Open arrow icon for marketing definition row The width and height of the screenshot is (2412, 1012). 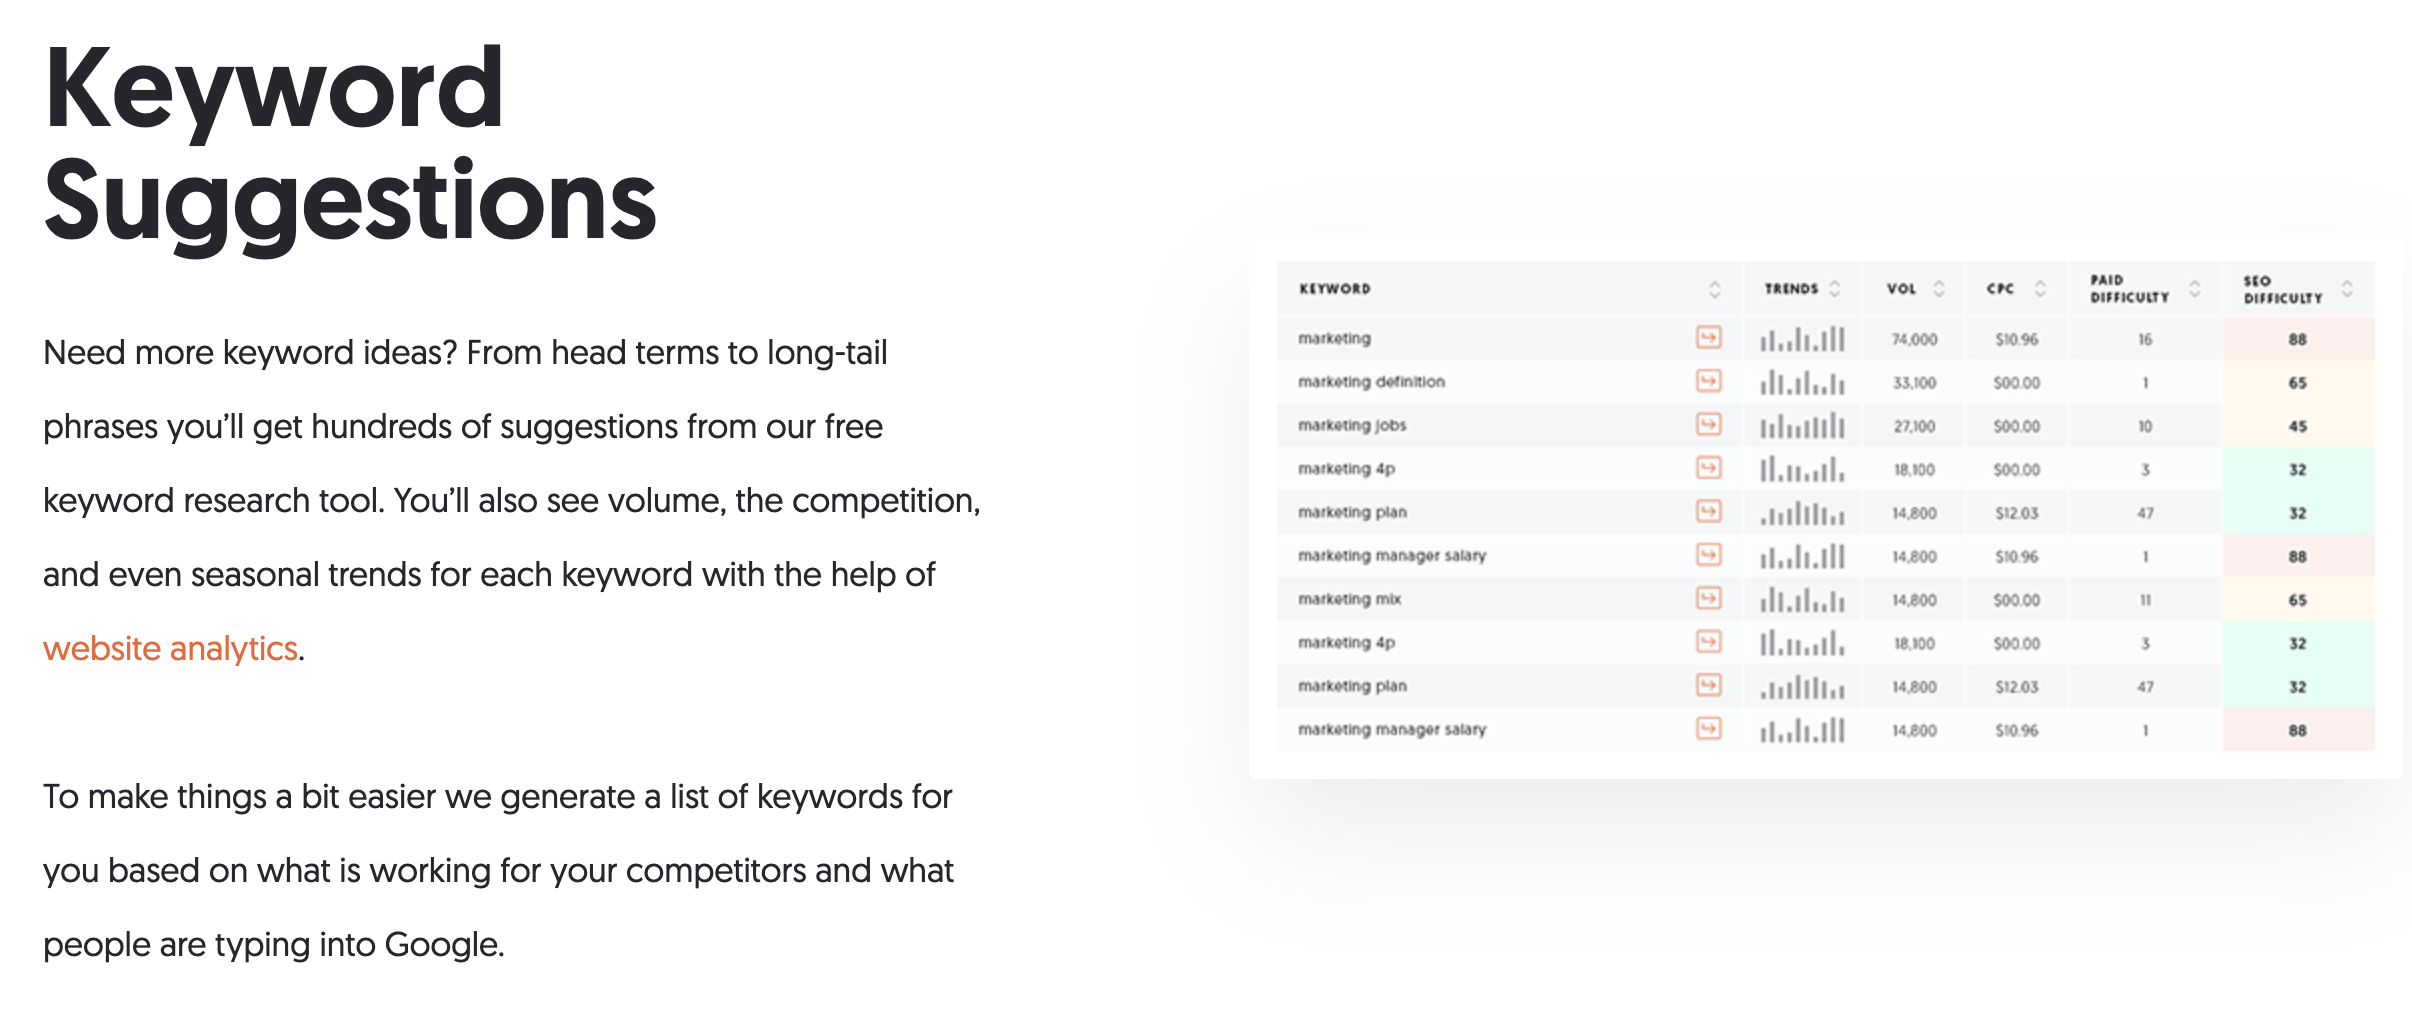[1709, 381]
